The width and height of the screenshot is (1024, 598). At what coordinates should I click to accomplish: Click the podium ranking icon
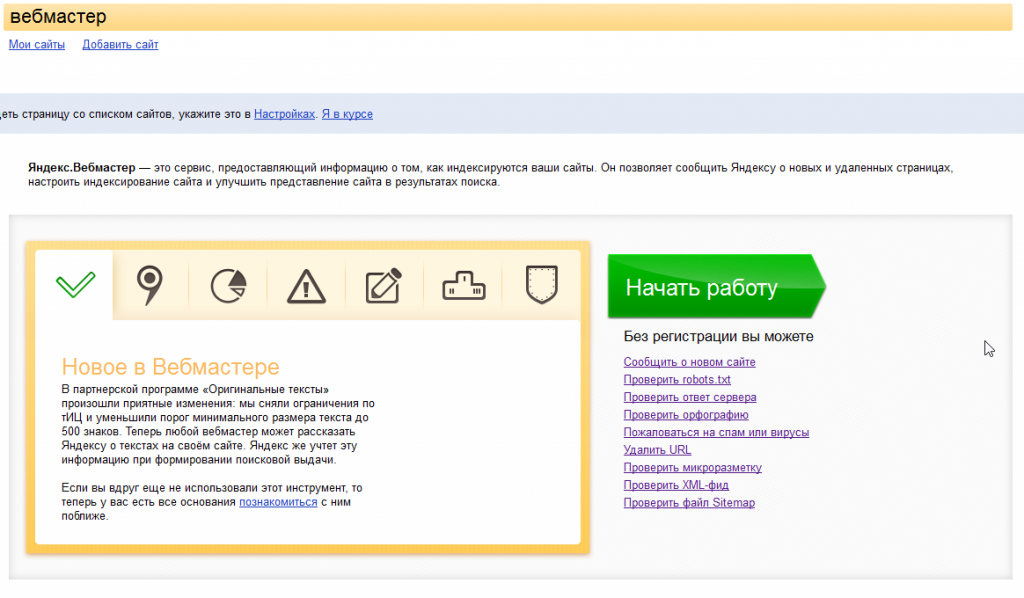(463, 285)
